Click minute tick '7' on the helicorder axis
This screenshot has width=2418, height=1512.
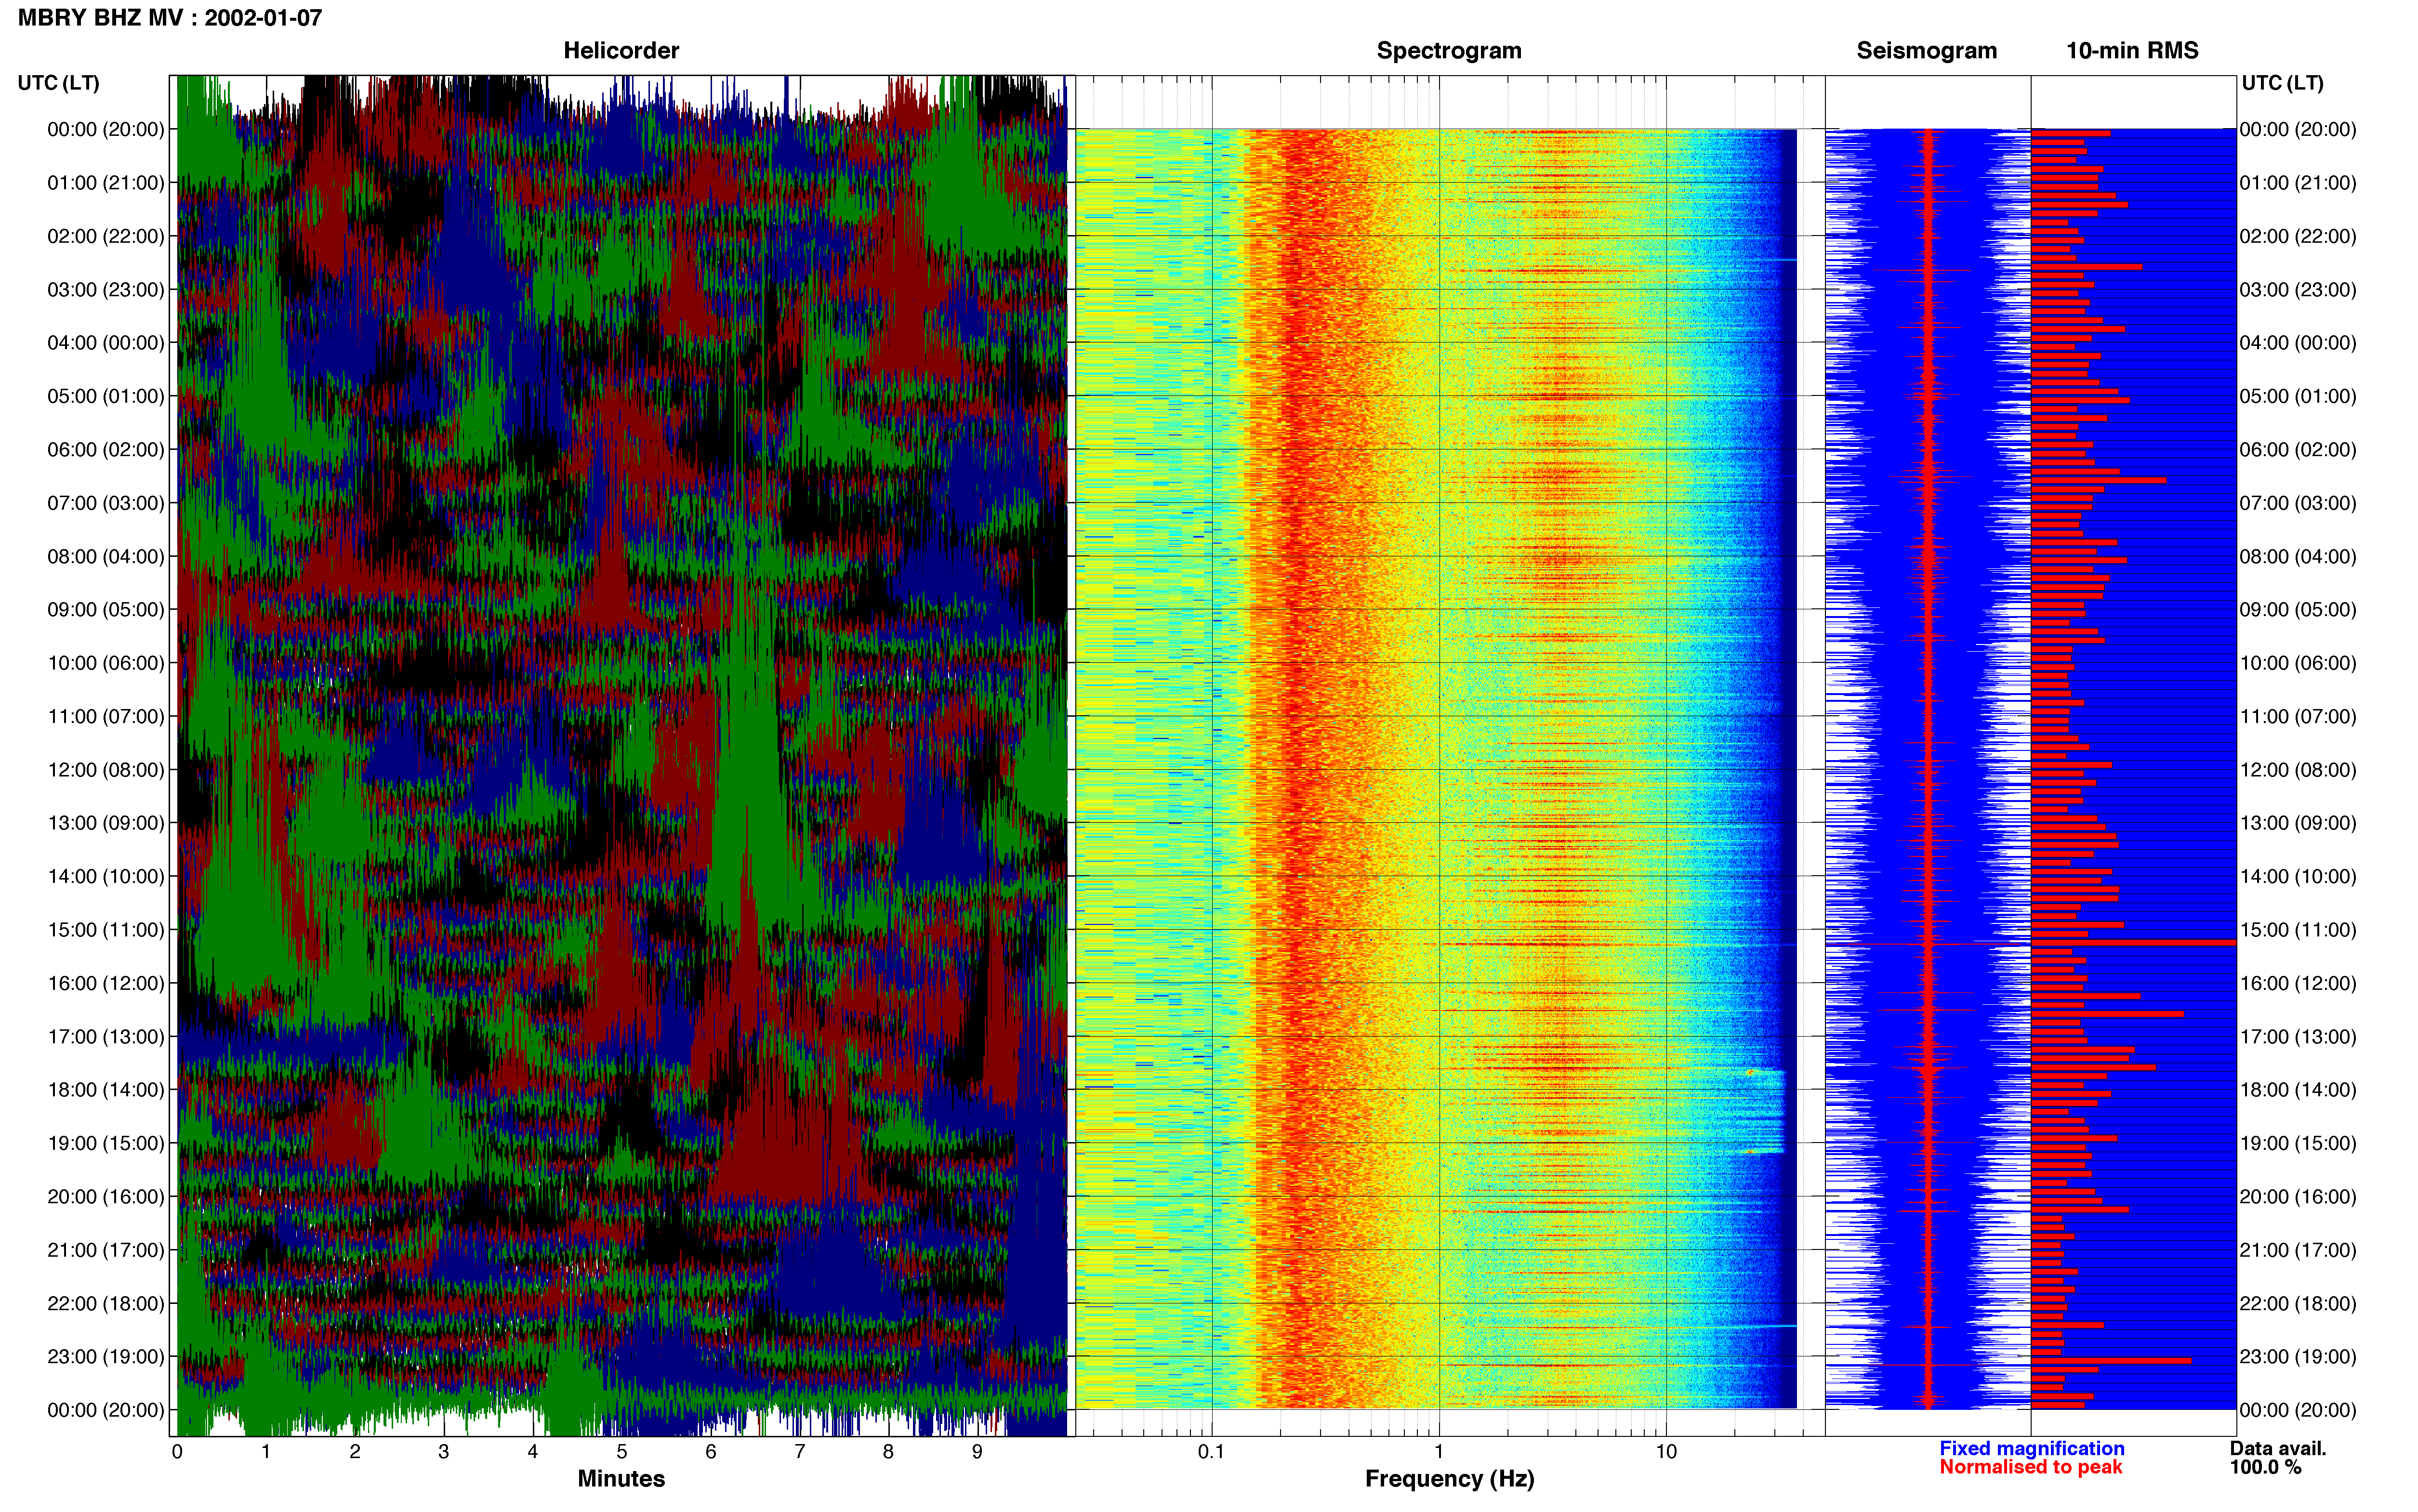[800, 1451]
